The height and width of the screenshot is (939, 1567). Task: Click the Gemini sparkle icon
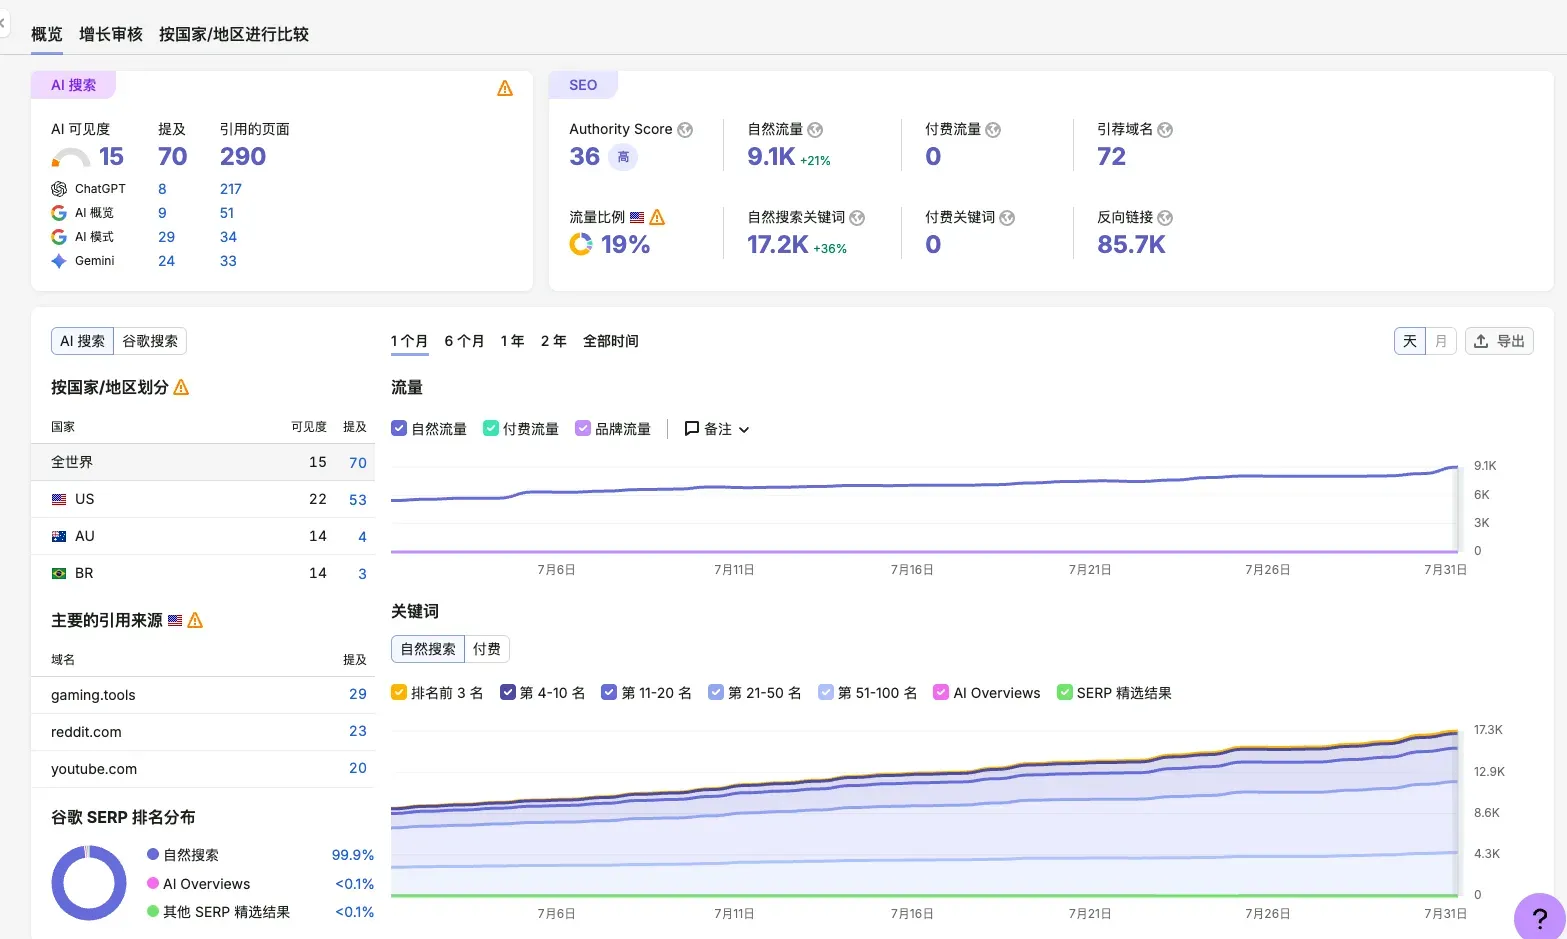click(59, 261)
